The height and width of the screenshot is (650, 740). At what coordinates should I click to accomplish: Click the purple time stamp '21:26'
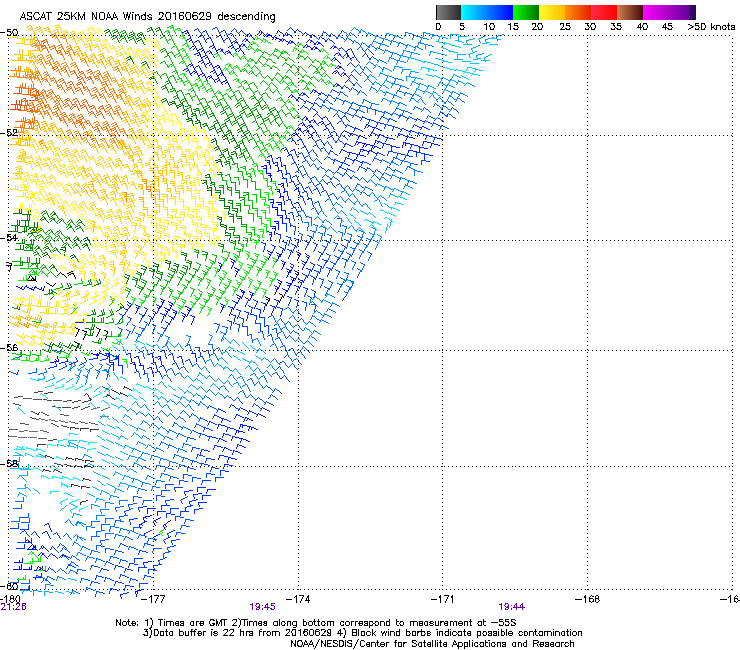[13, 607]
